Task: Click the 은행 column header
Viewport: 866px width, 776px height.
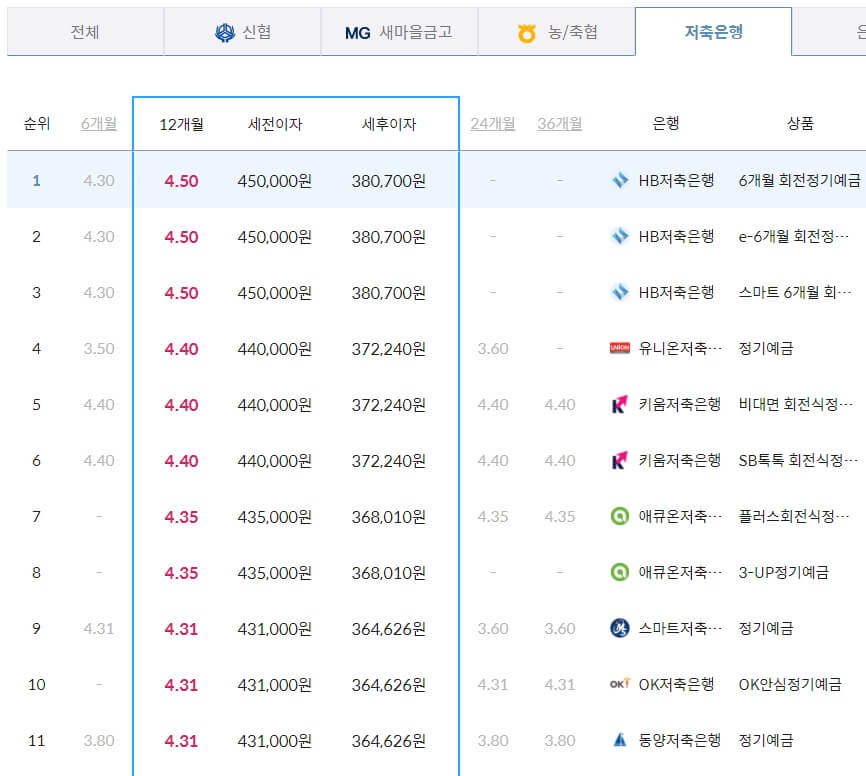Action: point(666,123)
